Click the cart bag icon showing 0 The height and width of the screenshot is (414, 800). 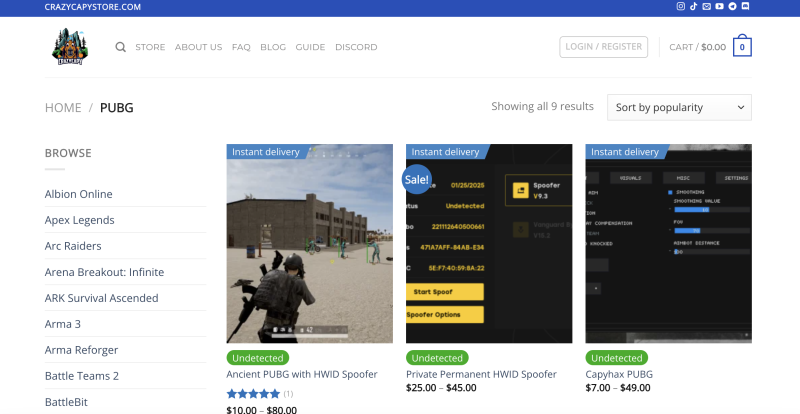[x=742, y=46]
